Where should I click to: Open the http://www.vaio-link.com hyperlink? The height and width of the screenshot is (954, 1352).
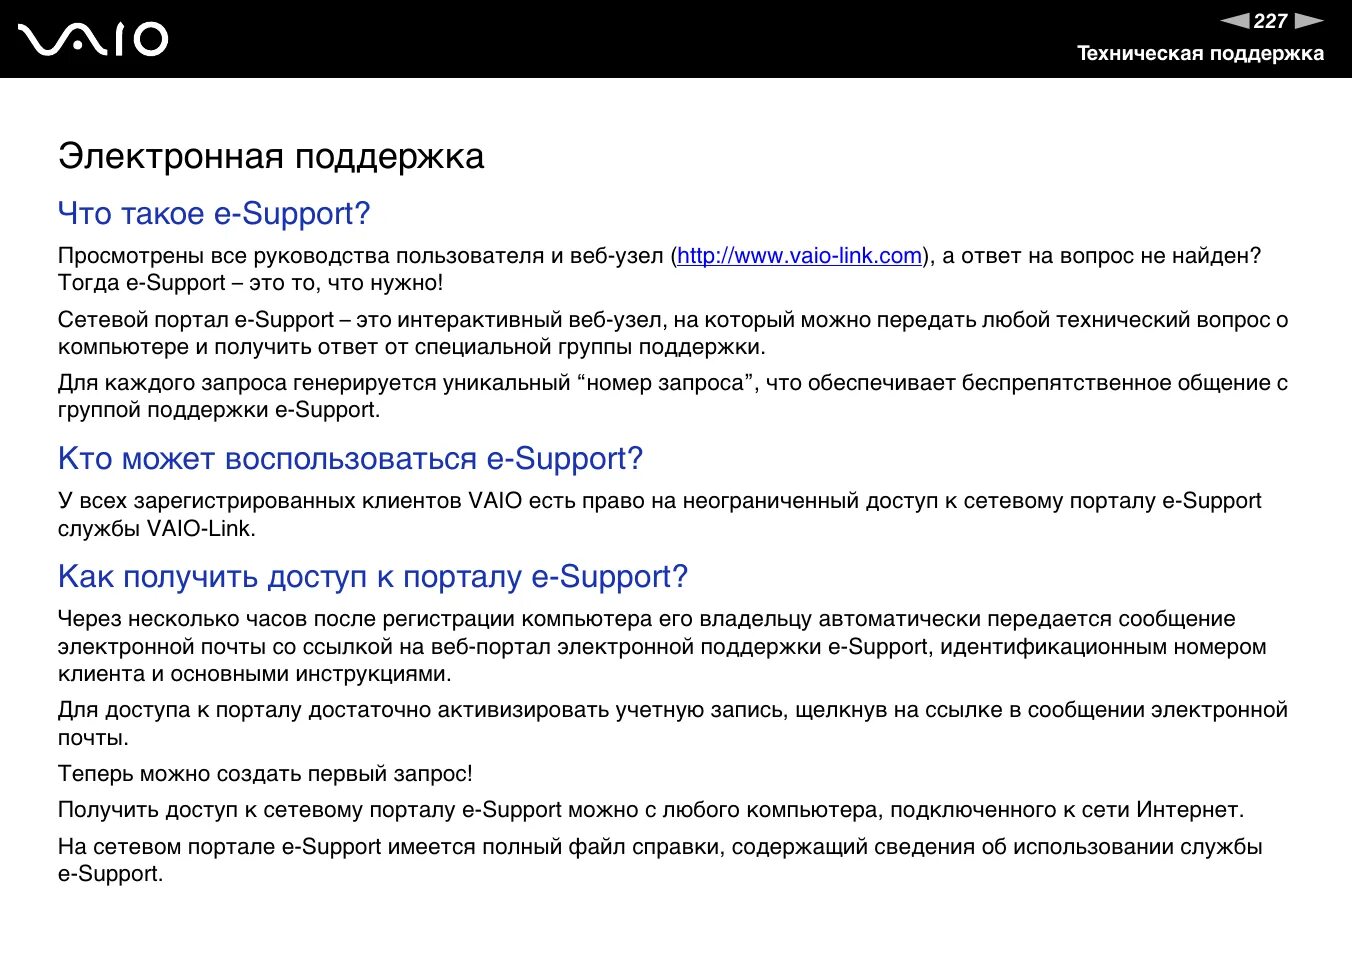[799, 256]
